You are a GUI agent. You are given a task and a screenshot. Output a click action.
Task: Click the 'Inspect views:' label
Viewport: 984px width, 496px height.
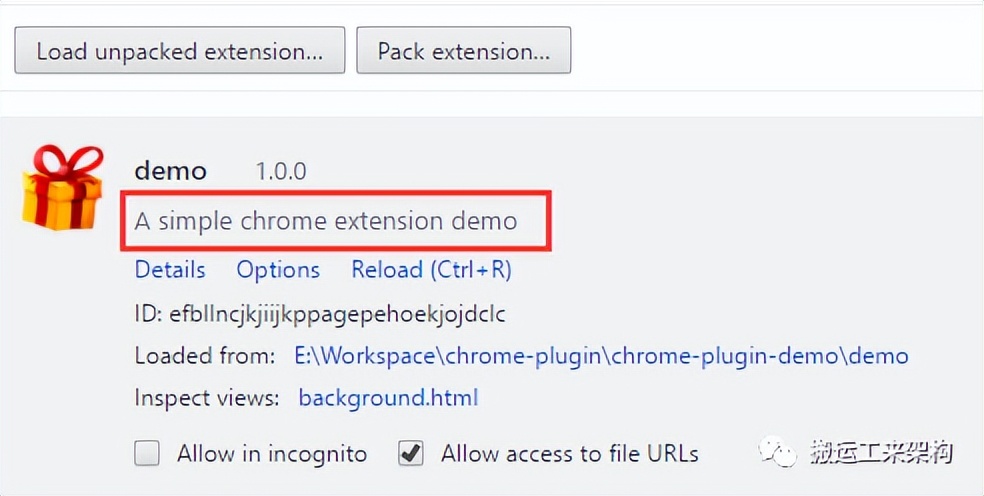(207, 398)
